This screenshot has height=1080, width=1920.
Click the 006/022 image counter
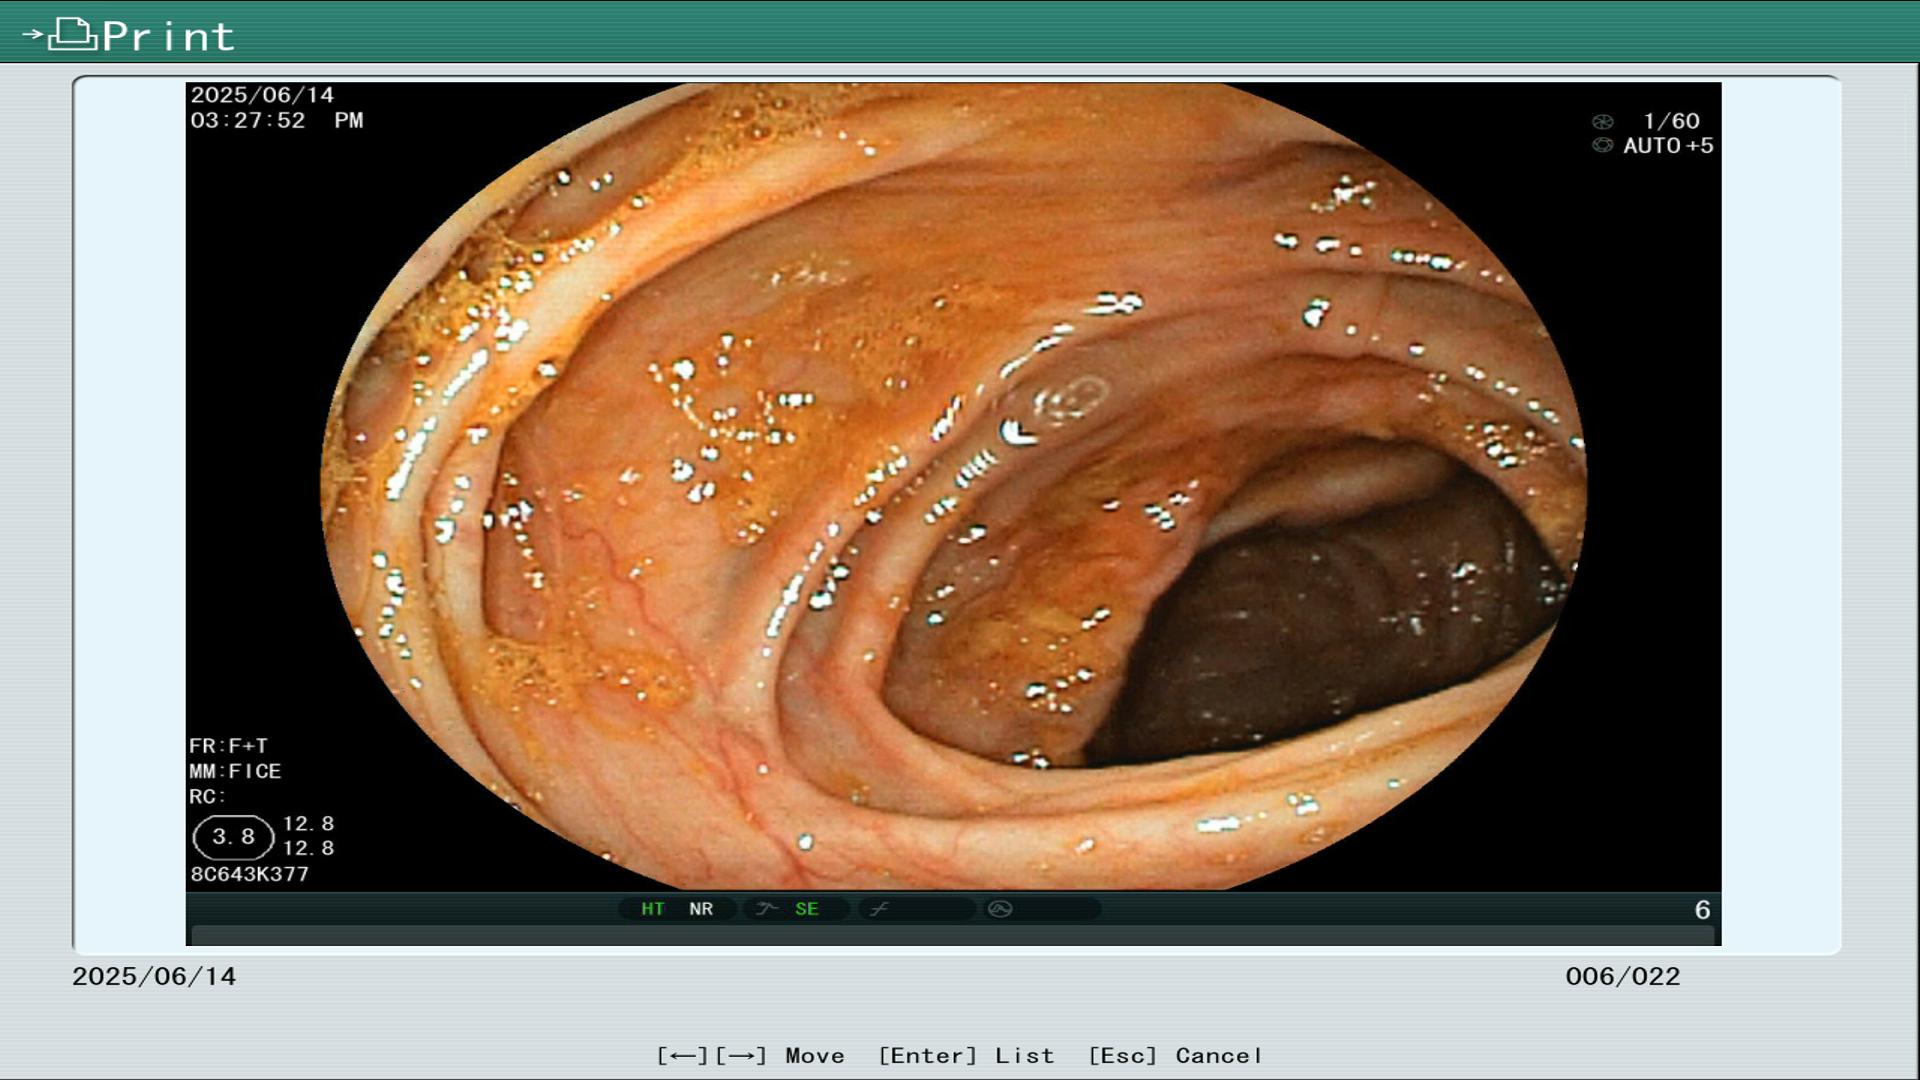tap(1622, 977)
